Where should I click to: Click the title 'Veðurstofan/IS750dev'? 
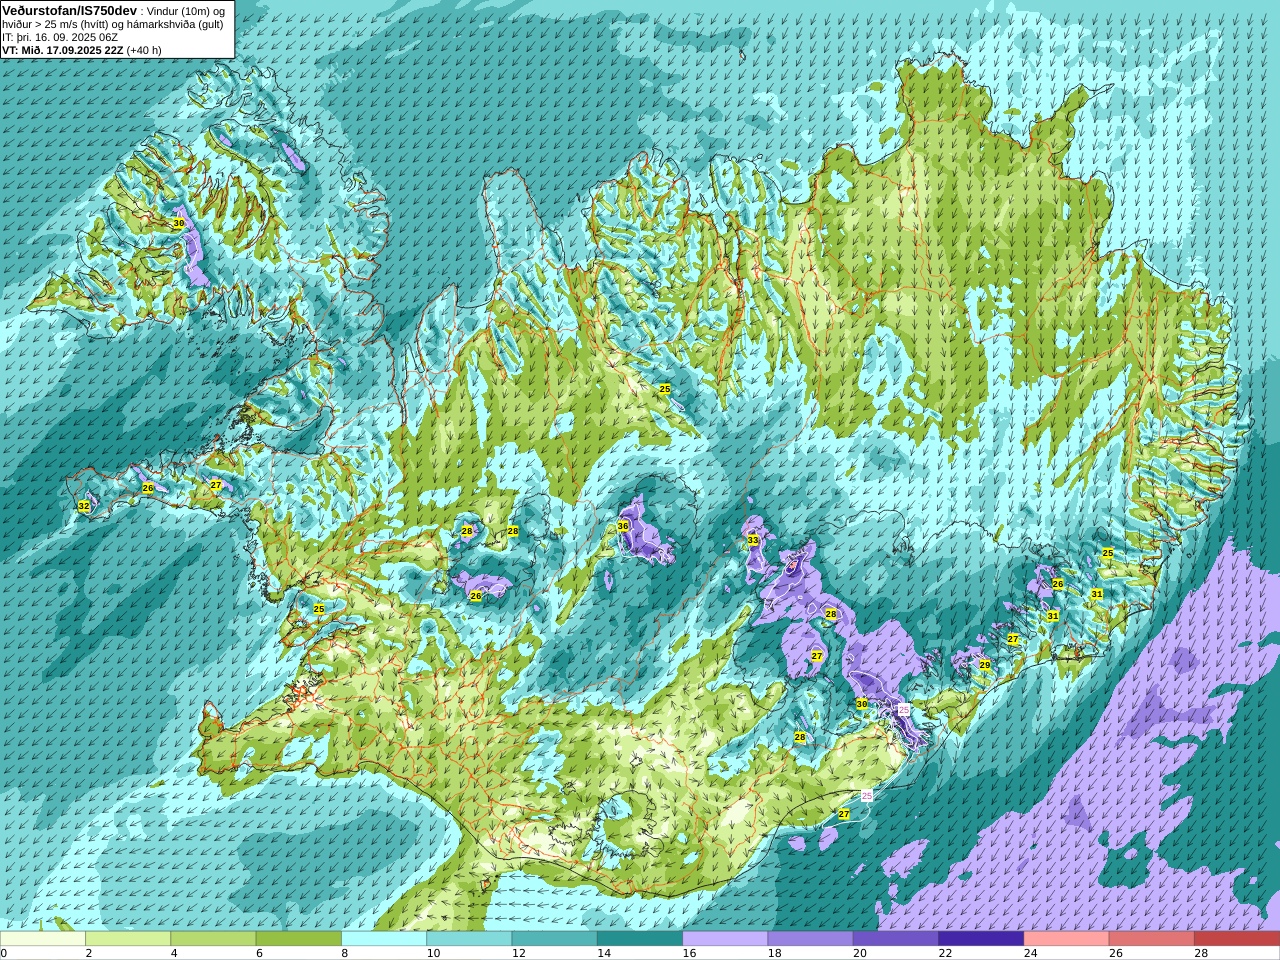[x=70, y=10]
